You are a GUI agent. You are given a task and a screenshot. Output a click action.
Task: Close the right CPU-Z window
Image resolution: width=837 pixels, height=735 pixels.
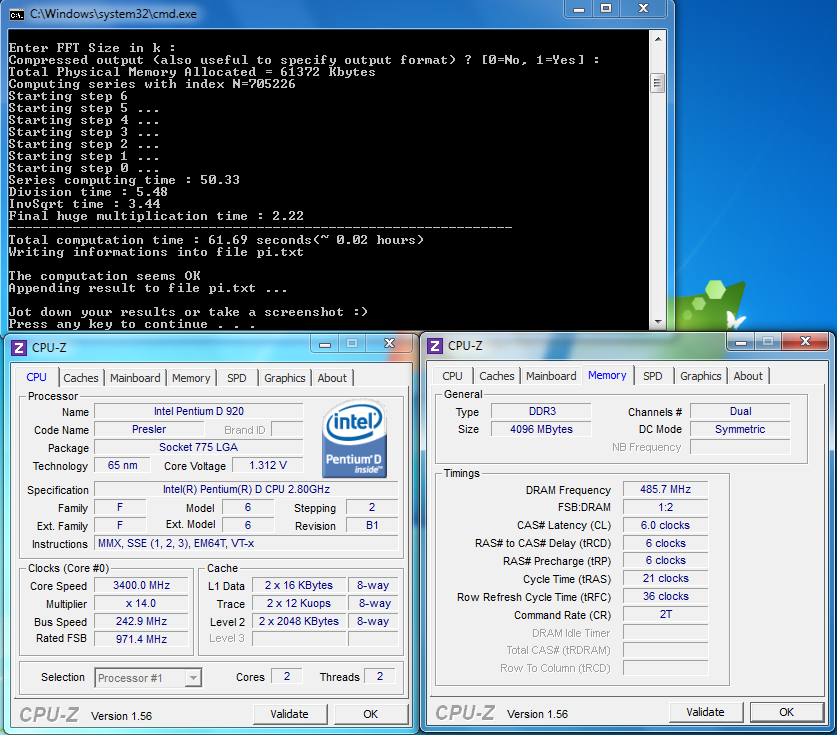(x=806, y=342)
